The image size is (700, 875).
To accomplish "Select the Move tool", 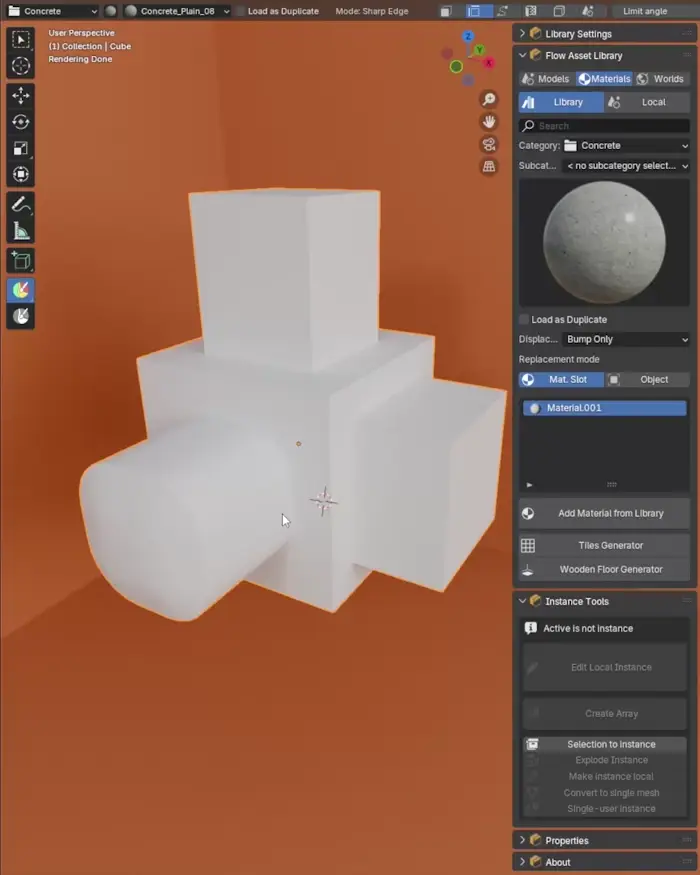I will [21, 95].
